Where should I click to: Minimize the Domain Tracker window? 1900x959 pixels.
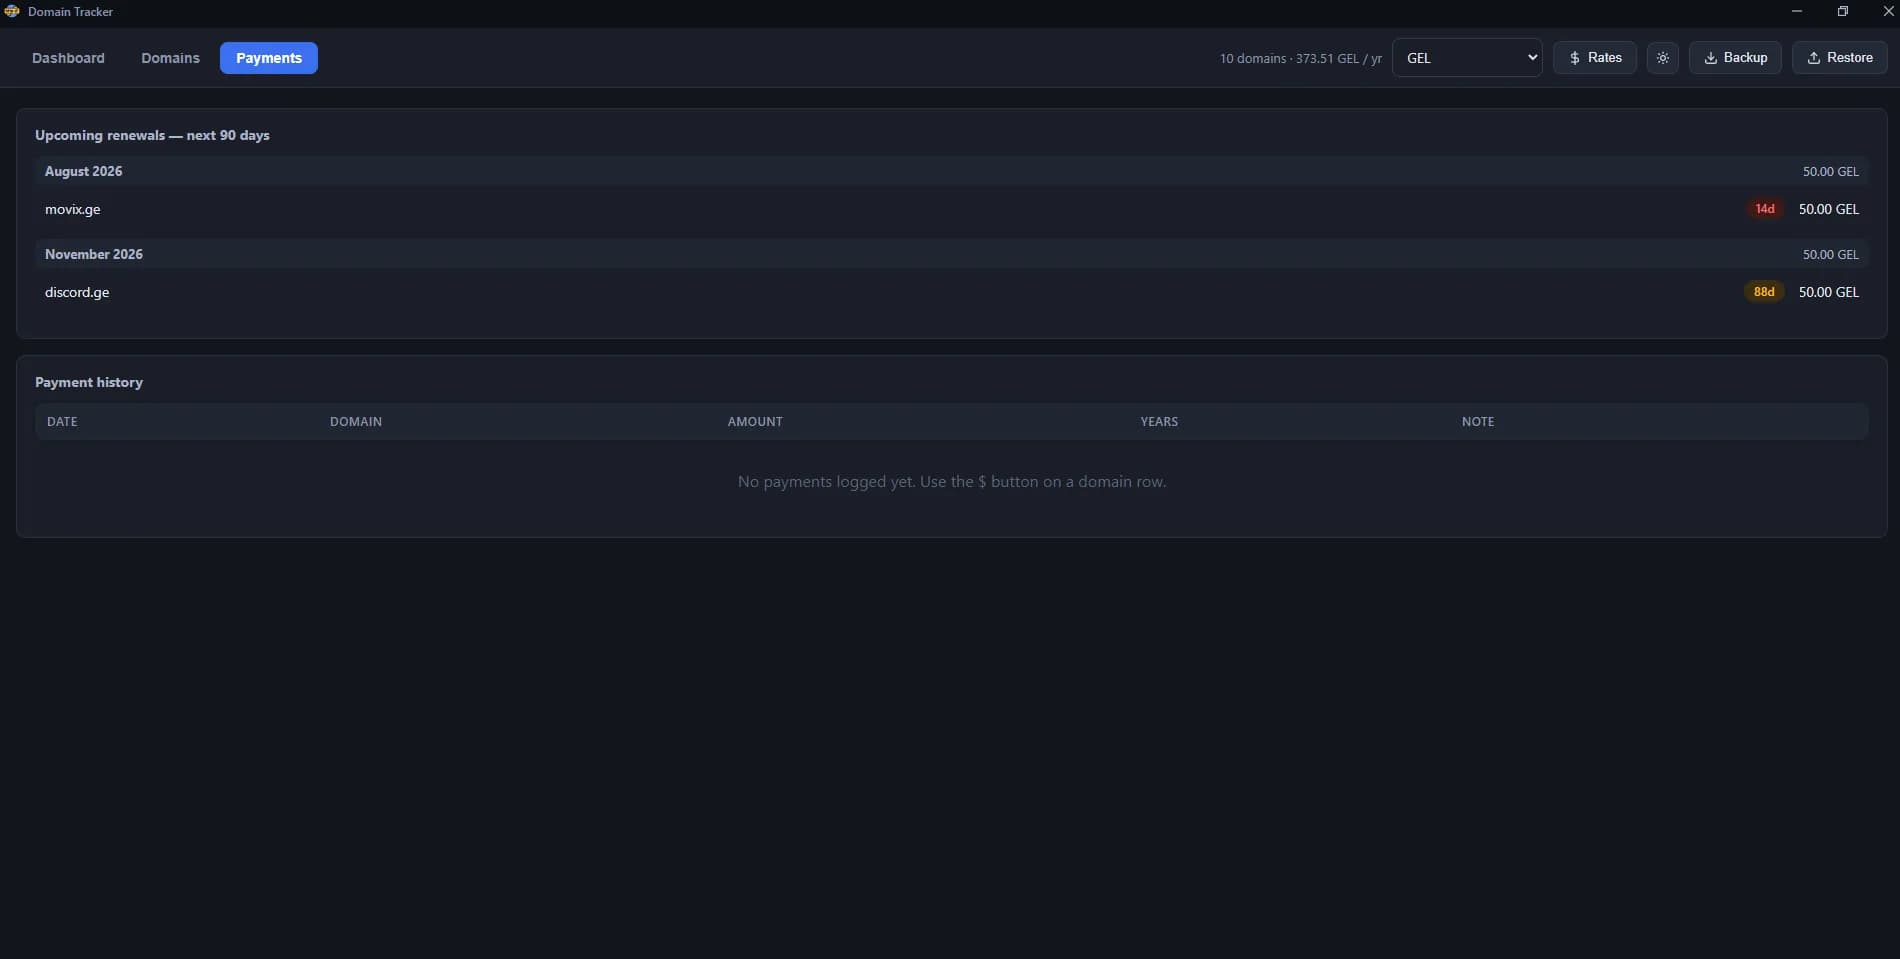coord(1796,11)
